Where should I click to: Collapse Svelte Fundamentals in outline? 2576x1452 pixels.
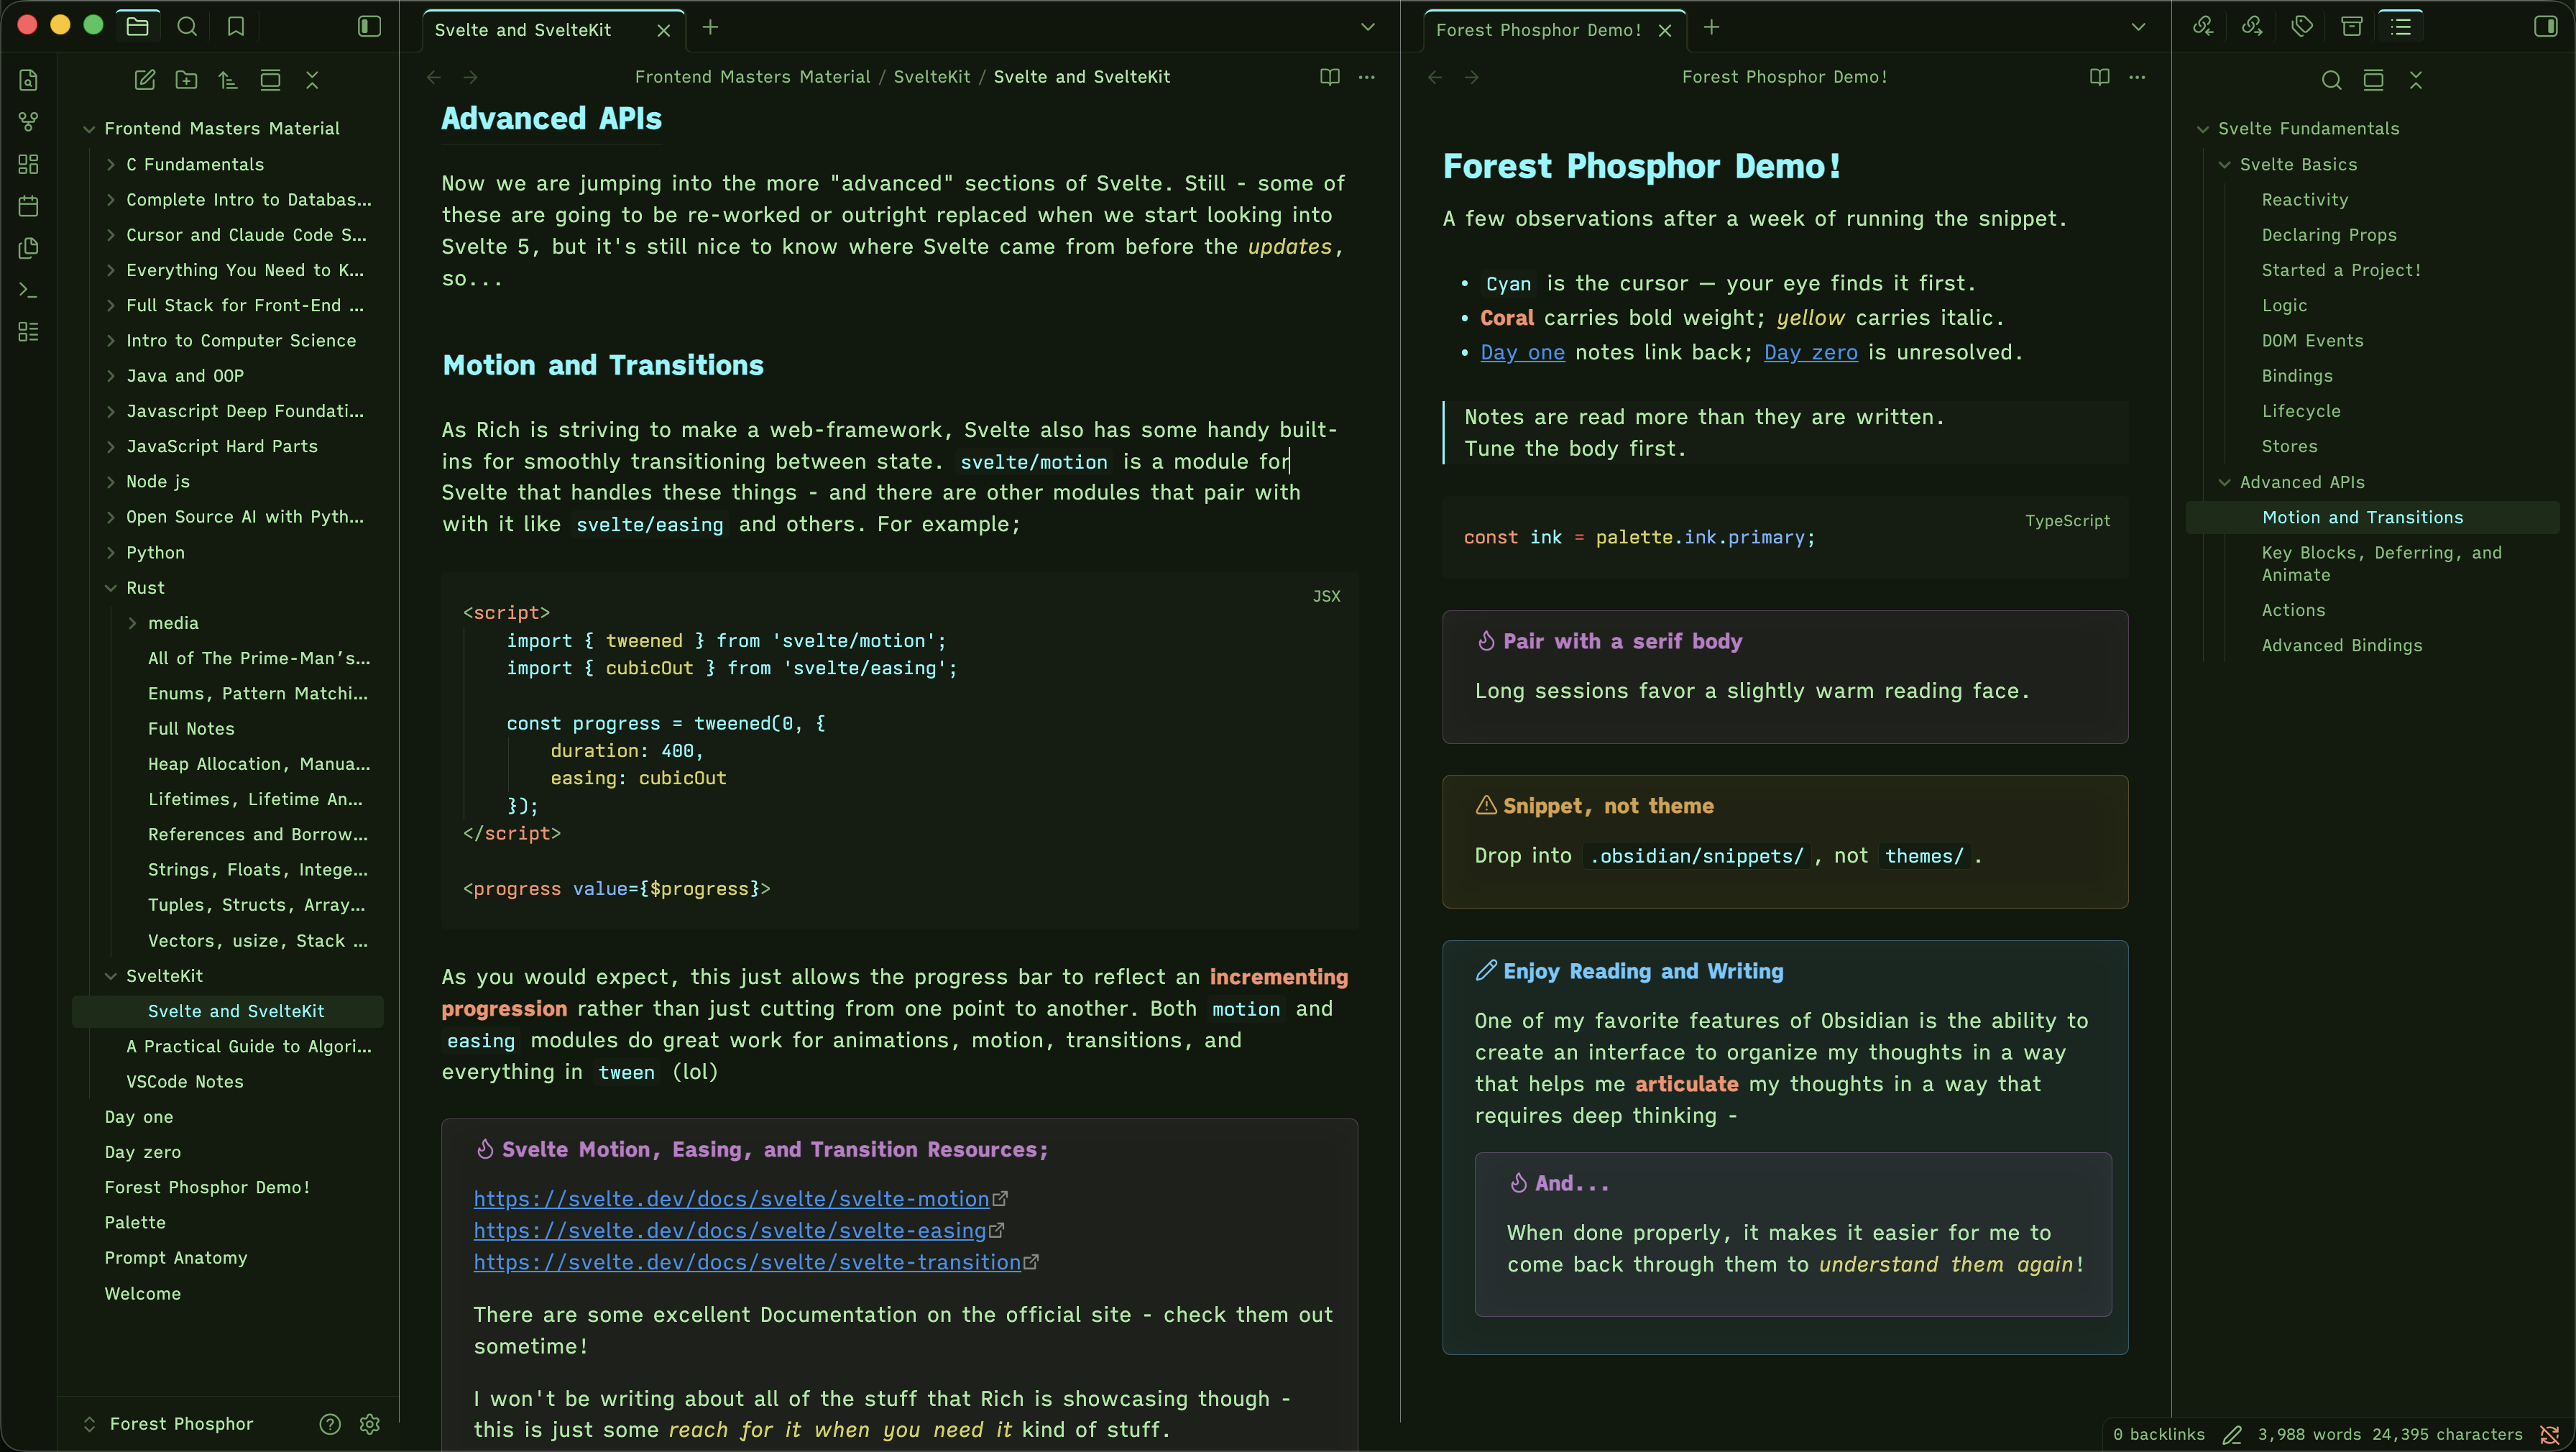tap(2203, 129)
